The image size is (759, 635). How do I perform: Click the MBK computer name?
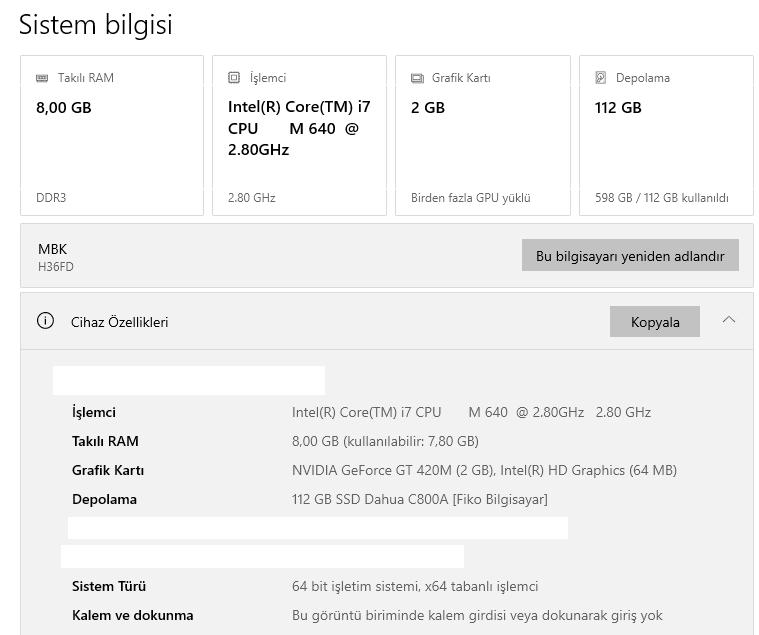tap(53, 249)
